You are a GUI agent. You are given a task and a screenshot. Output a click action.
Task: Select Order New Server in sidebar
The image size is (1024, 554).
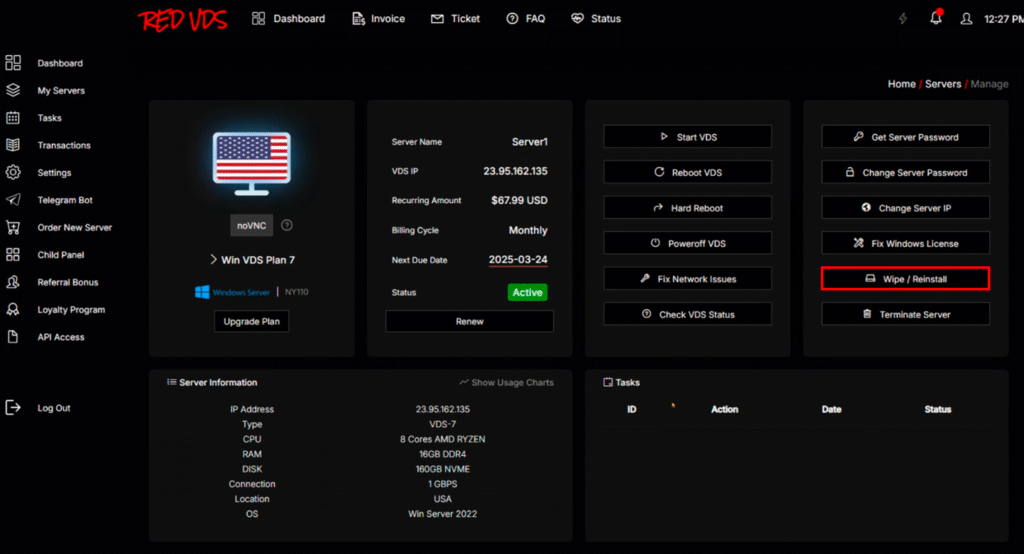click(x=74, y=228)
